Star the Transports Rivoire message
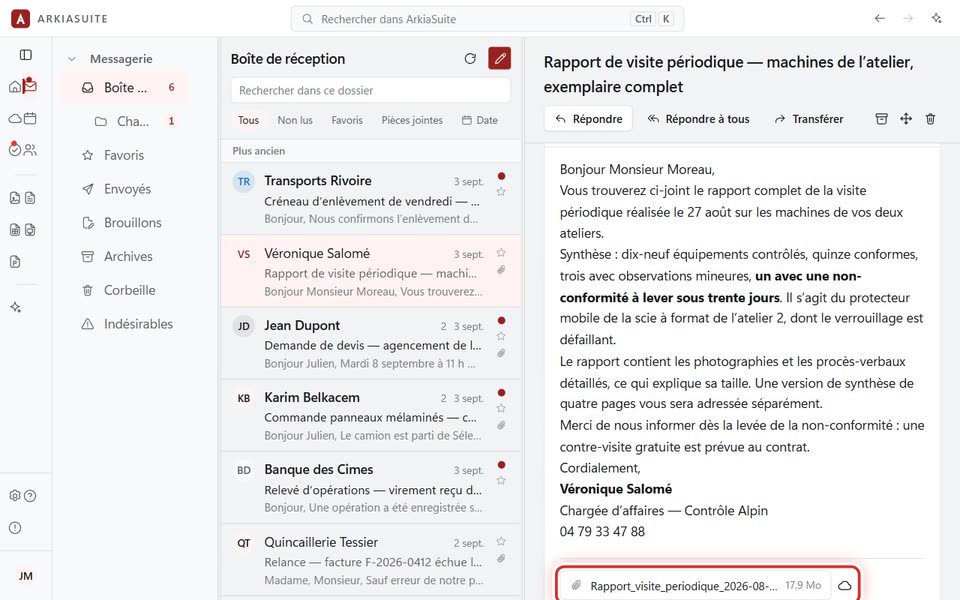Image resolution: width=960 pixels, height=600 pixels. (x=501, y=192)
